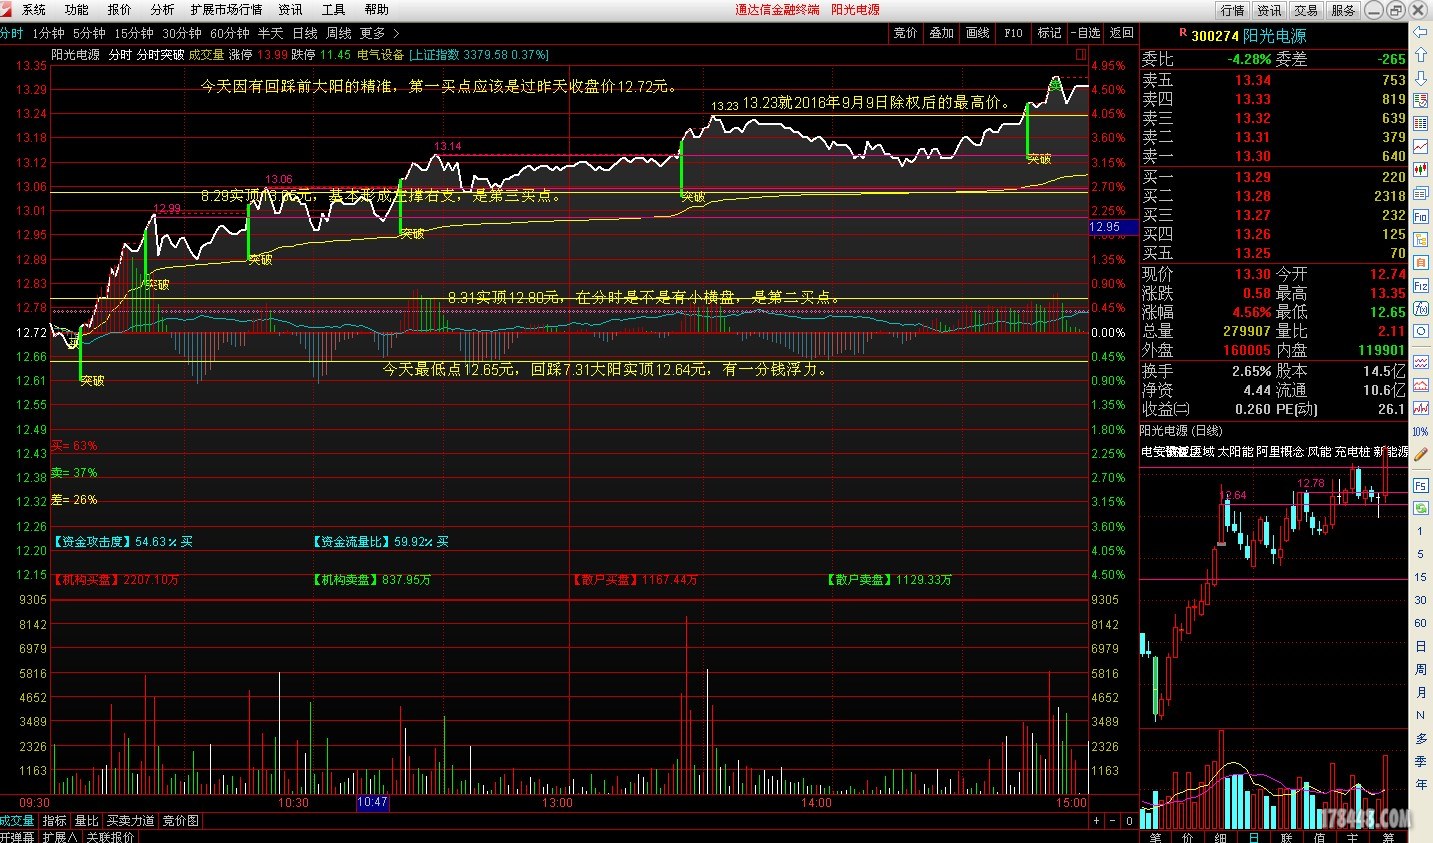The height and width of the screenshot is (843, 1433).
Task: Open -自选 watchlist option
Action: click(1085, 33)
